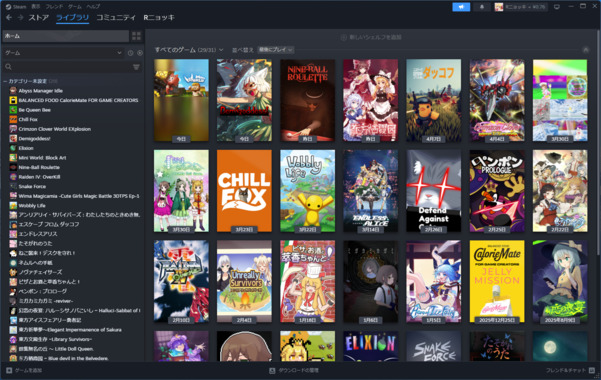
Task: Click the blue announcements megaphone button
Action: coord(461,7)
